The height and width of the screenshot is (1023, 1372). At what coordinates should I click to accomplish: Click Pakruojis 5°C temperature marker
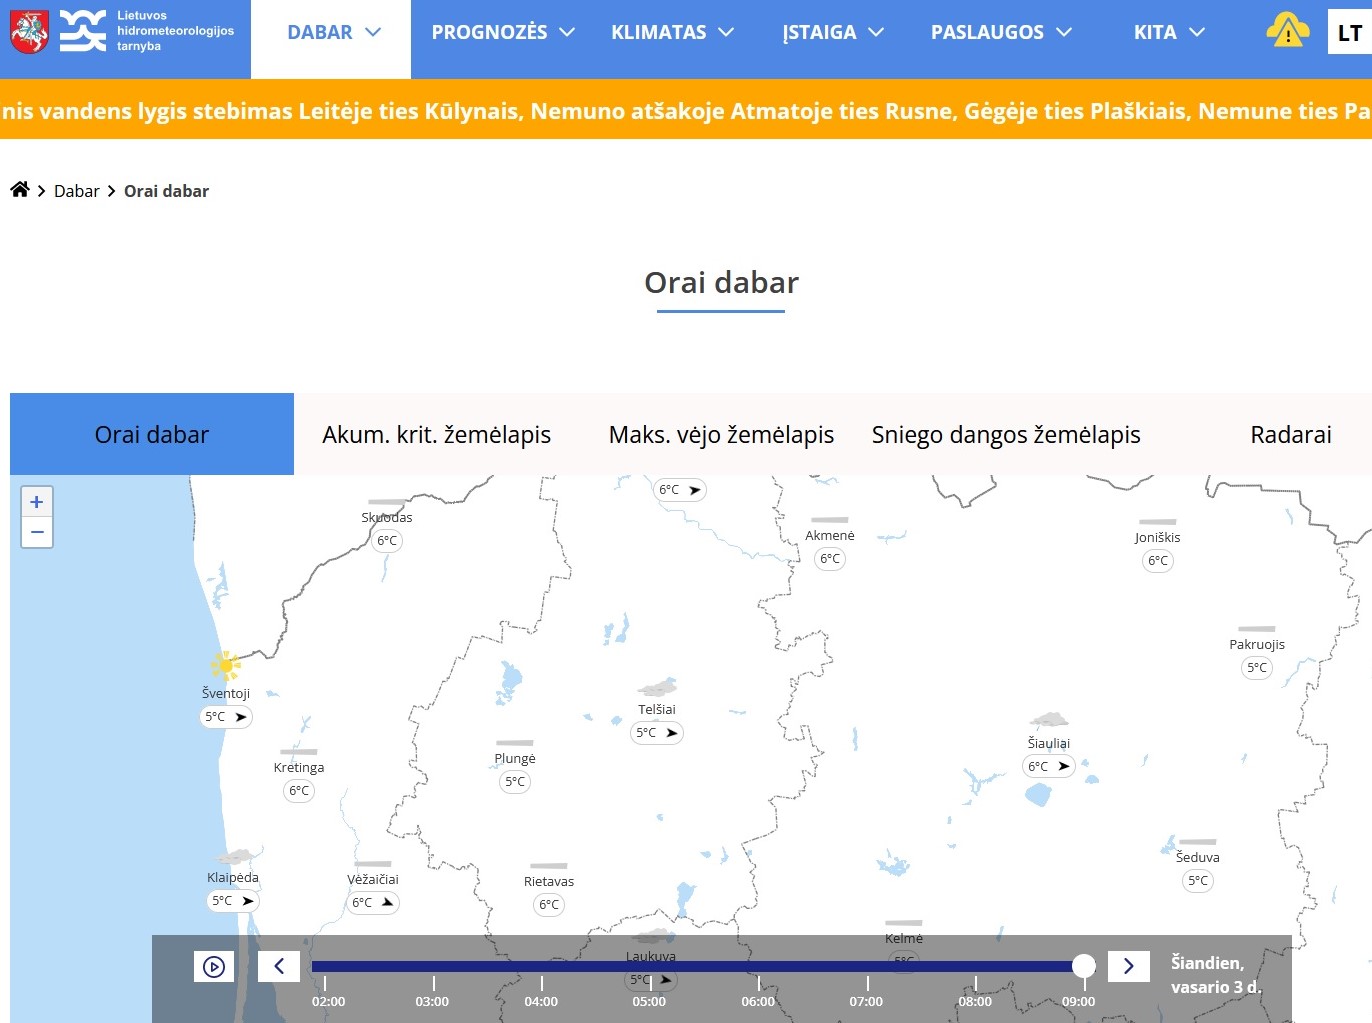coord(1257,668)
